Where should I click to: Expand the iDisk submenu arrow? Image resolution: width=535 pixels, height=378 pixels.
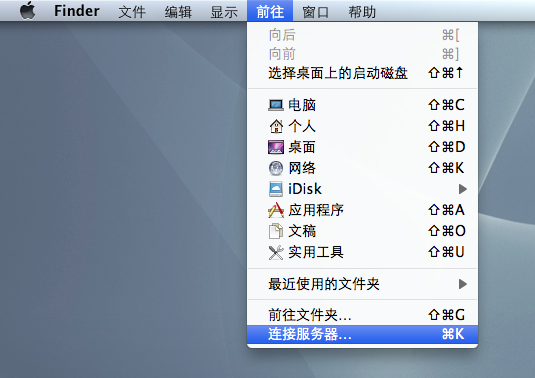[x=462, y=189]
